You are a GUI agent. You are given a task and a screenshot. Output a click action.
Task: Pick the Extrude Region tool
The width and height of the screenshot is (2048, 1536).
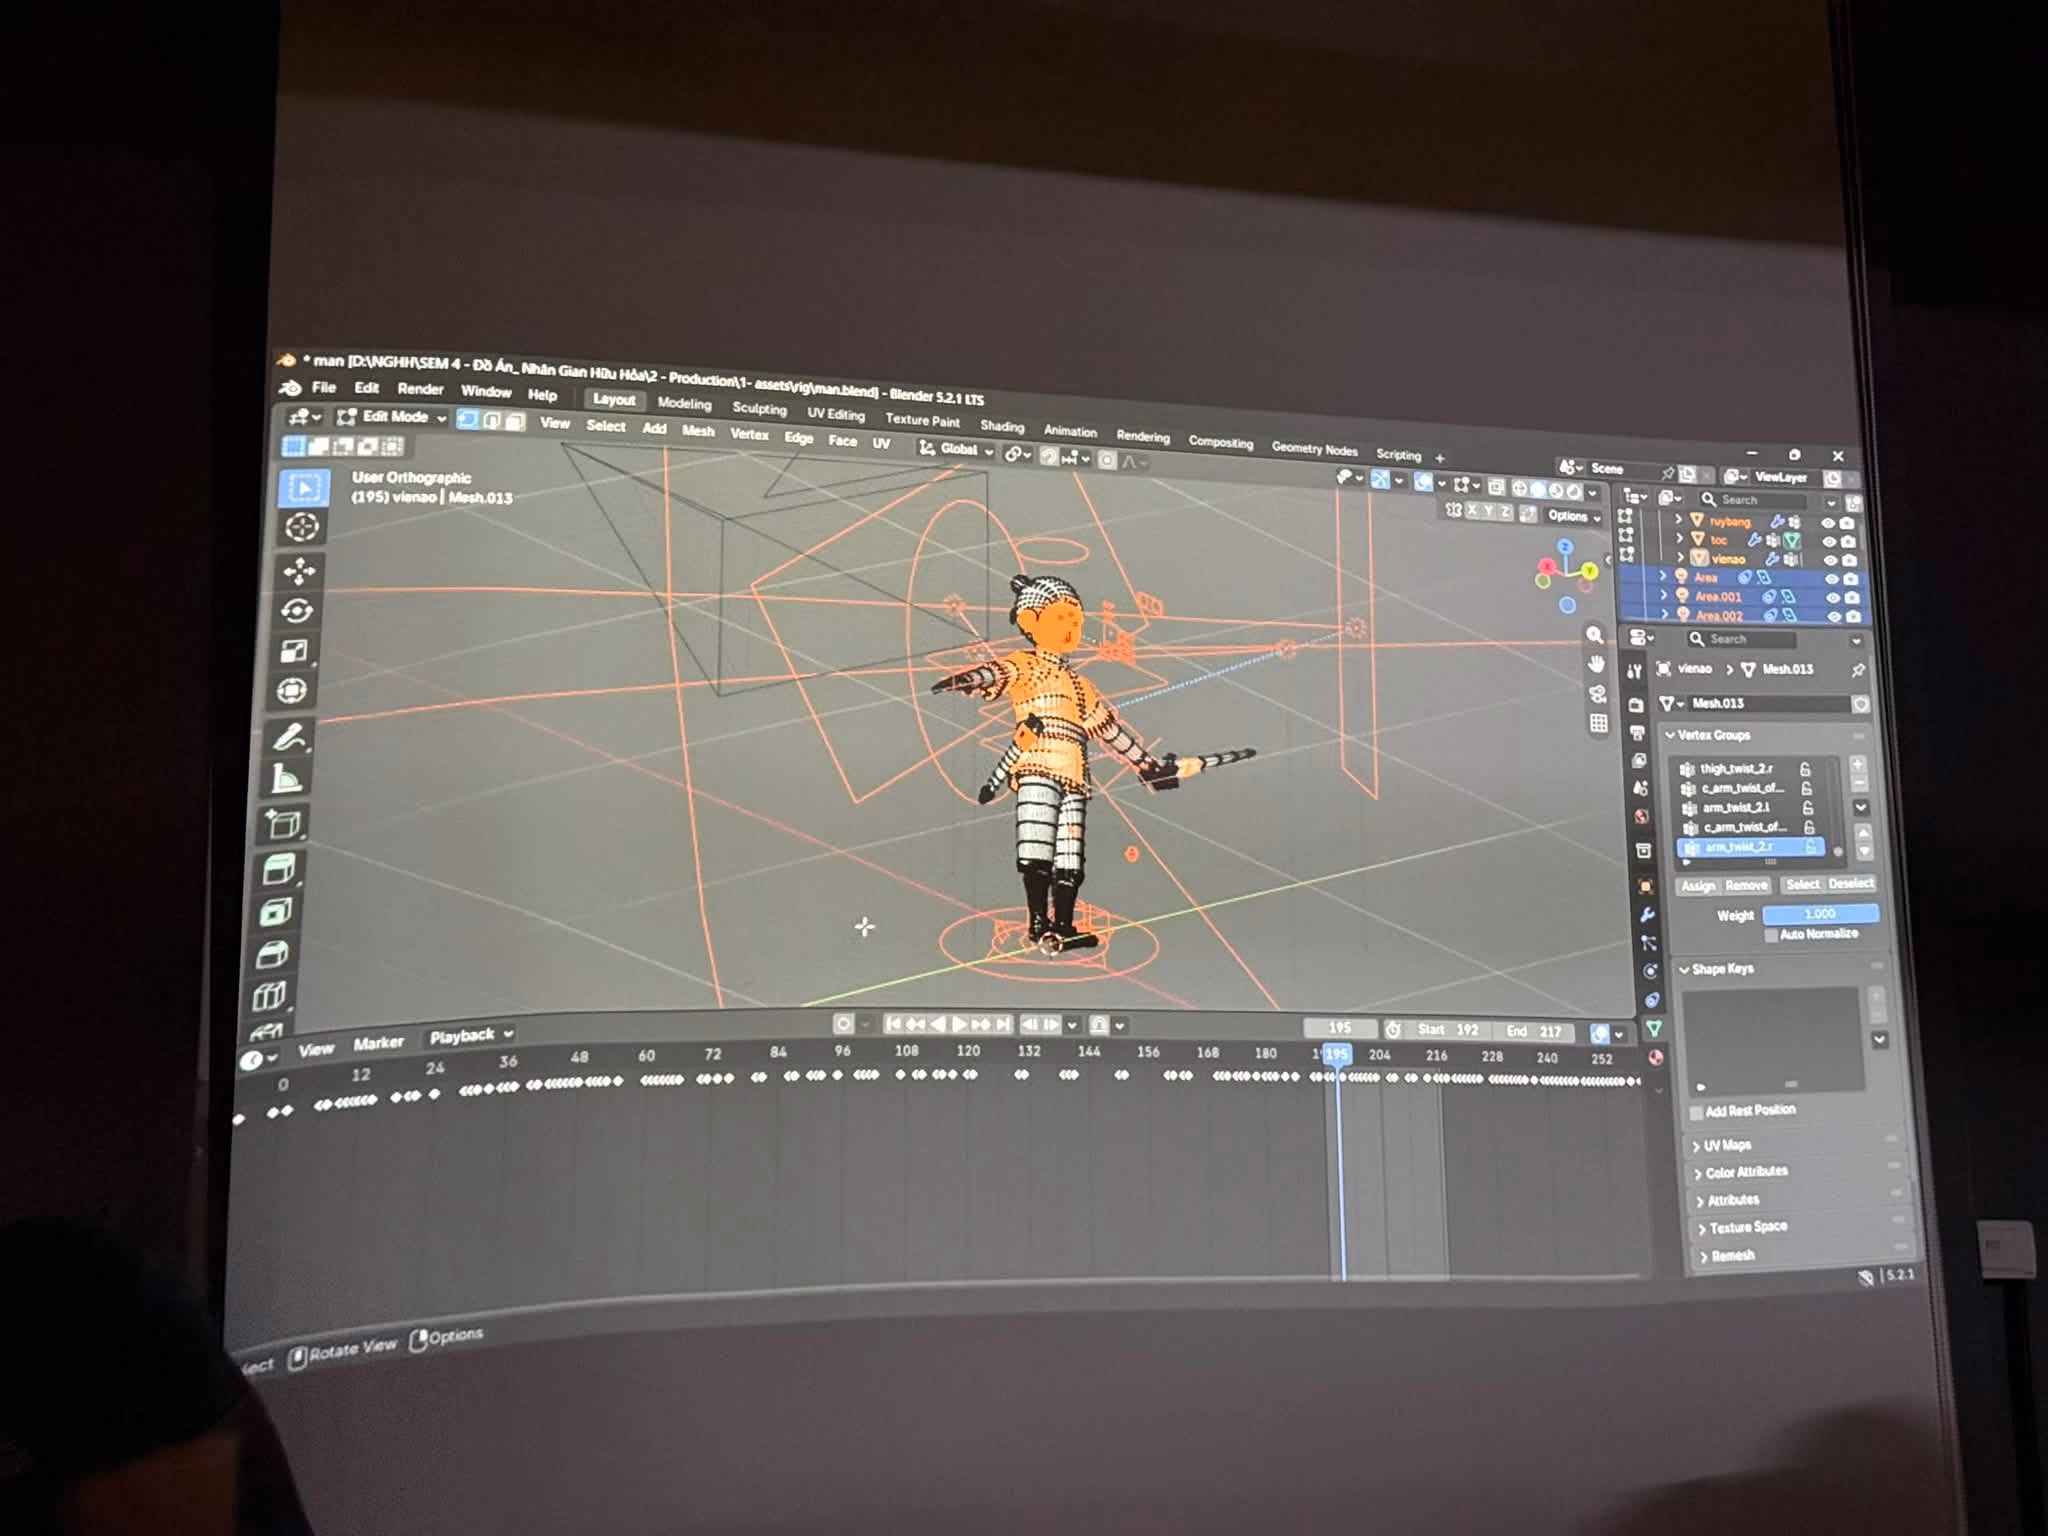tap(280, 870)
